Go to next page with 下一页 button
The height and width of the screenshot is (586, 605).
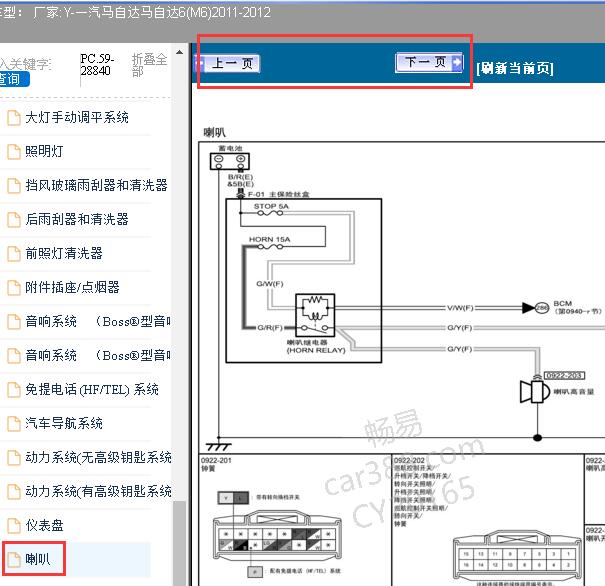click(429, 62)
